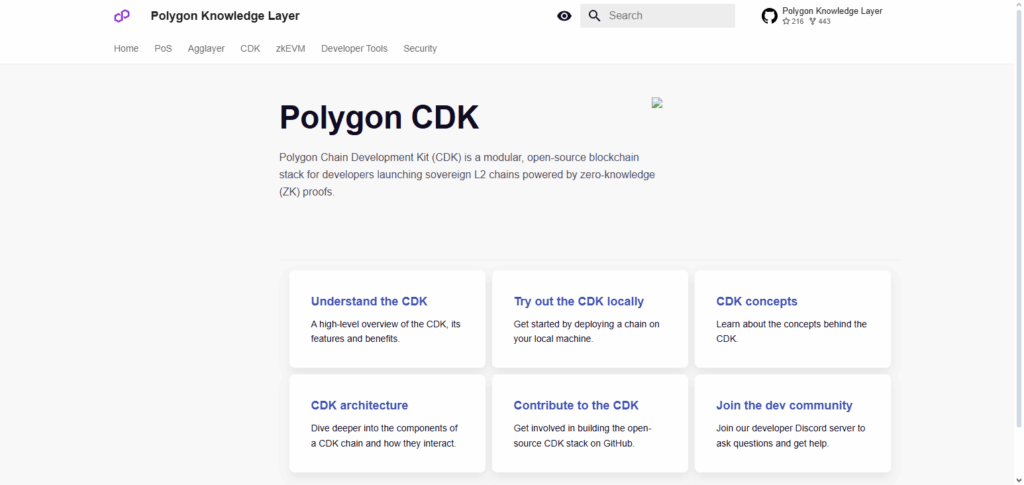
Task: Open the Understand the CDK card
Action: tap(387, 319)
